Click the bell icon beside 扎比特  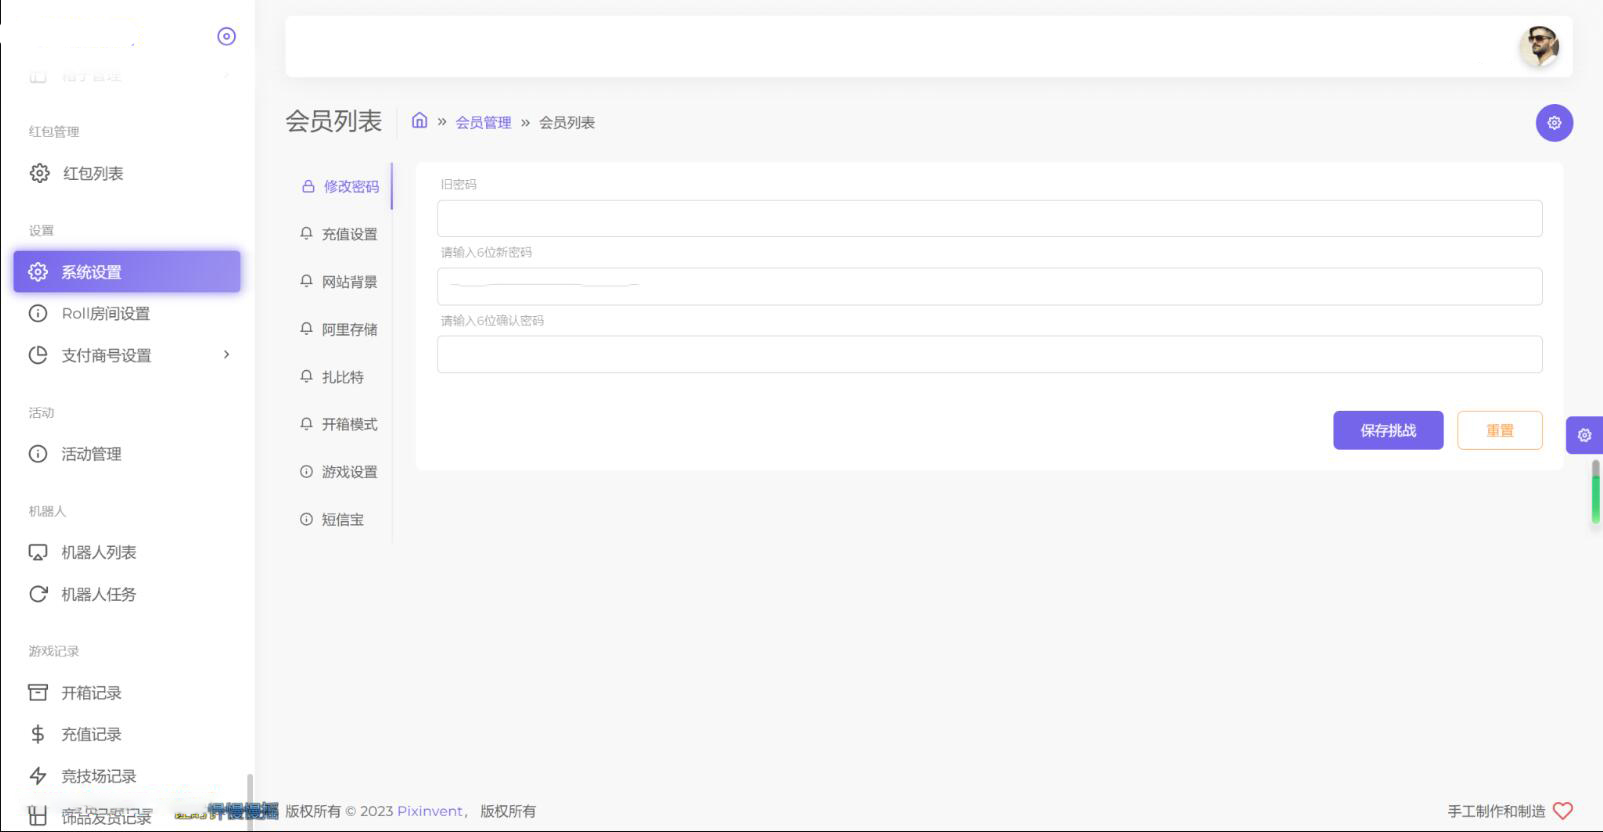306,376
